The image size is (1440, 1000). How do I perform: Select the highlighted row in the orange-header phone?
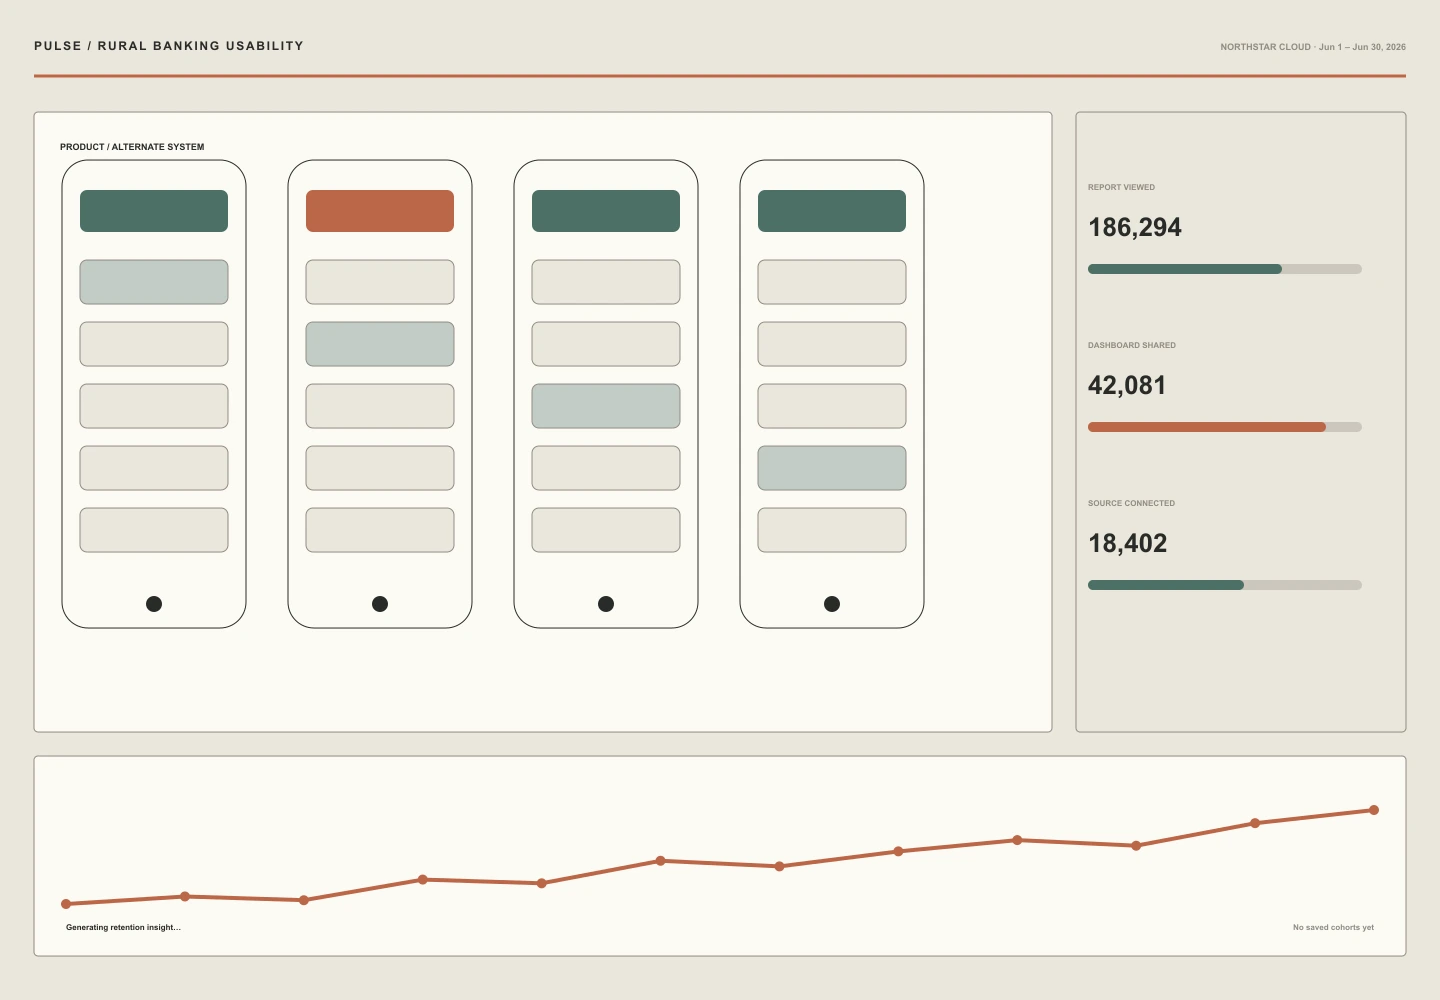tap(380, 344)
